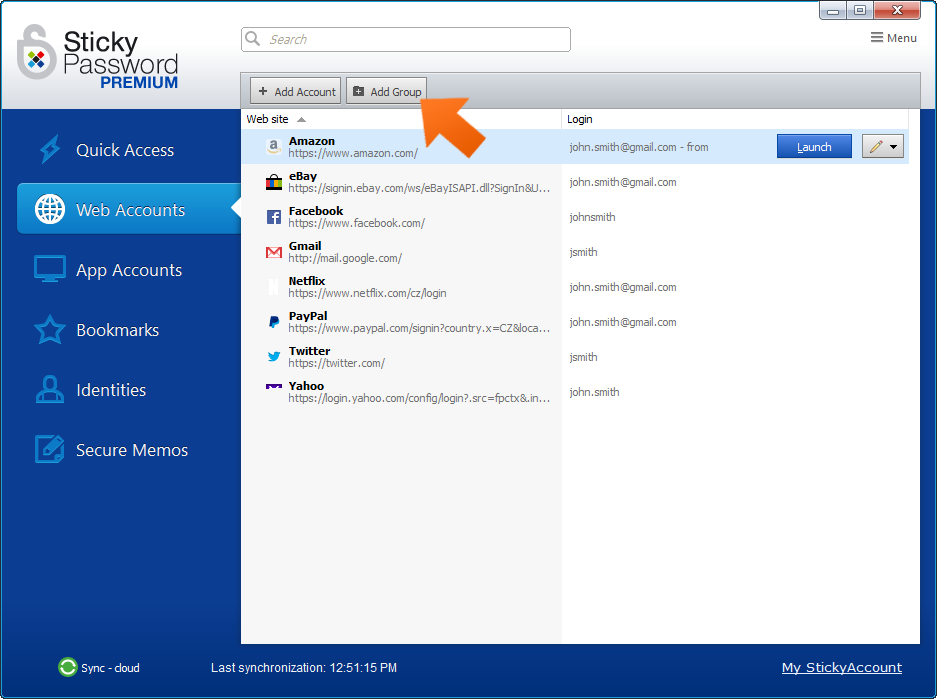
Task: Select the Twitter account name
Action: pos(309,351)
